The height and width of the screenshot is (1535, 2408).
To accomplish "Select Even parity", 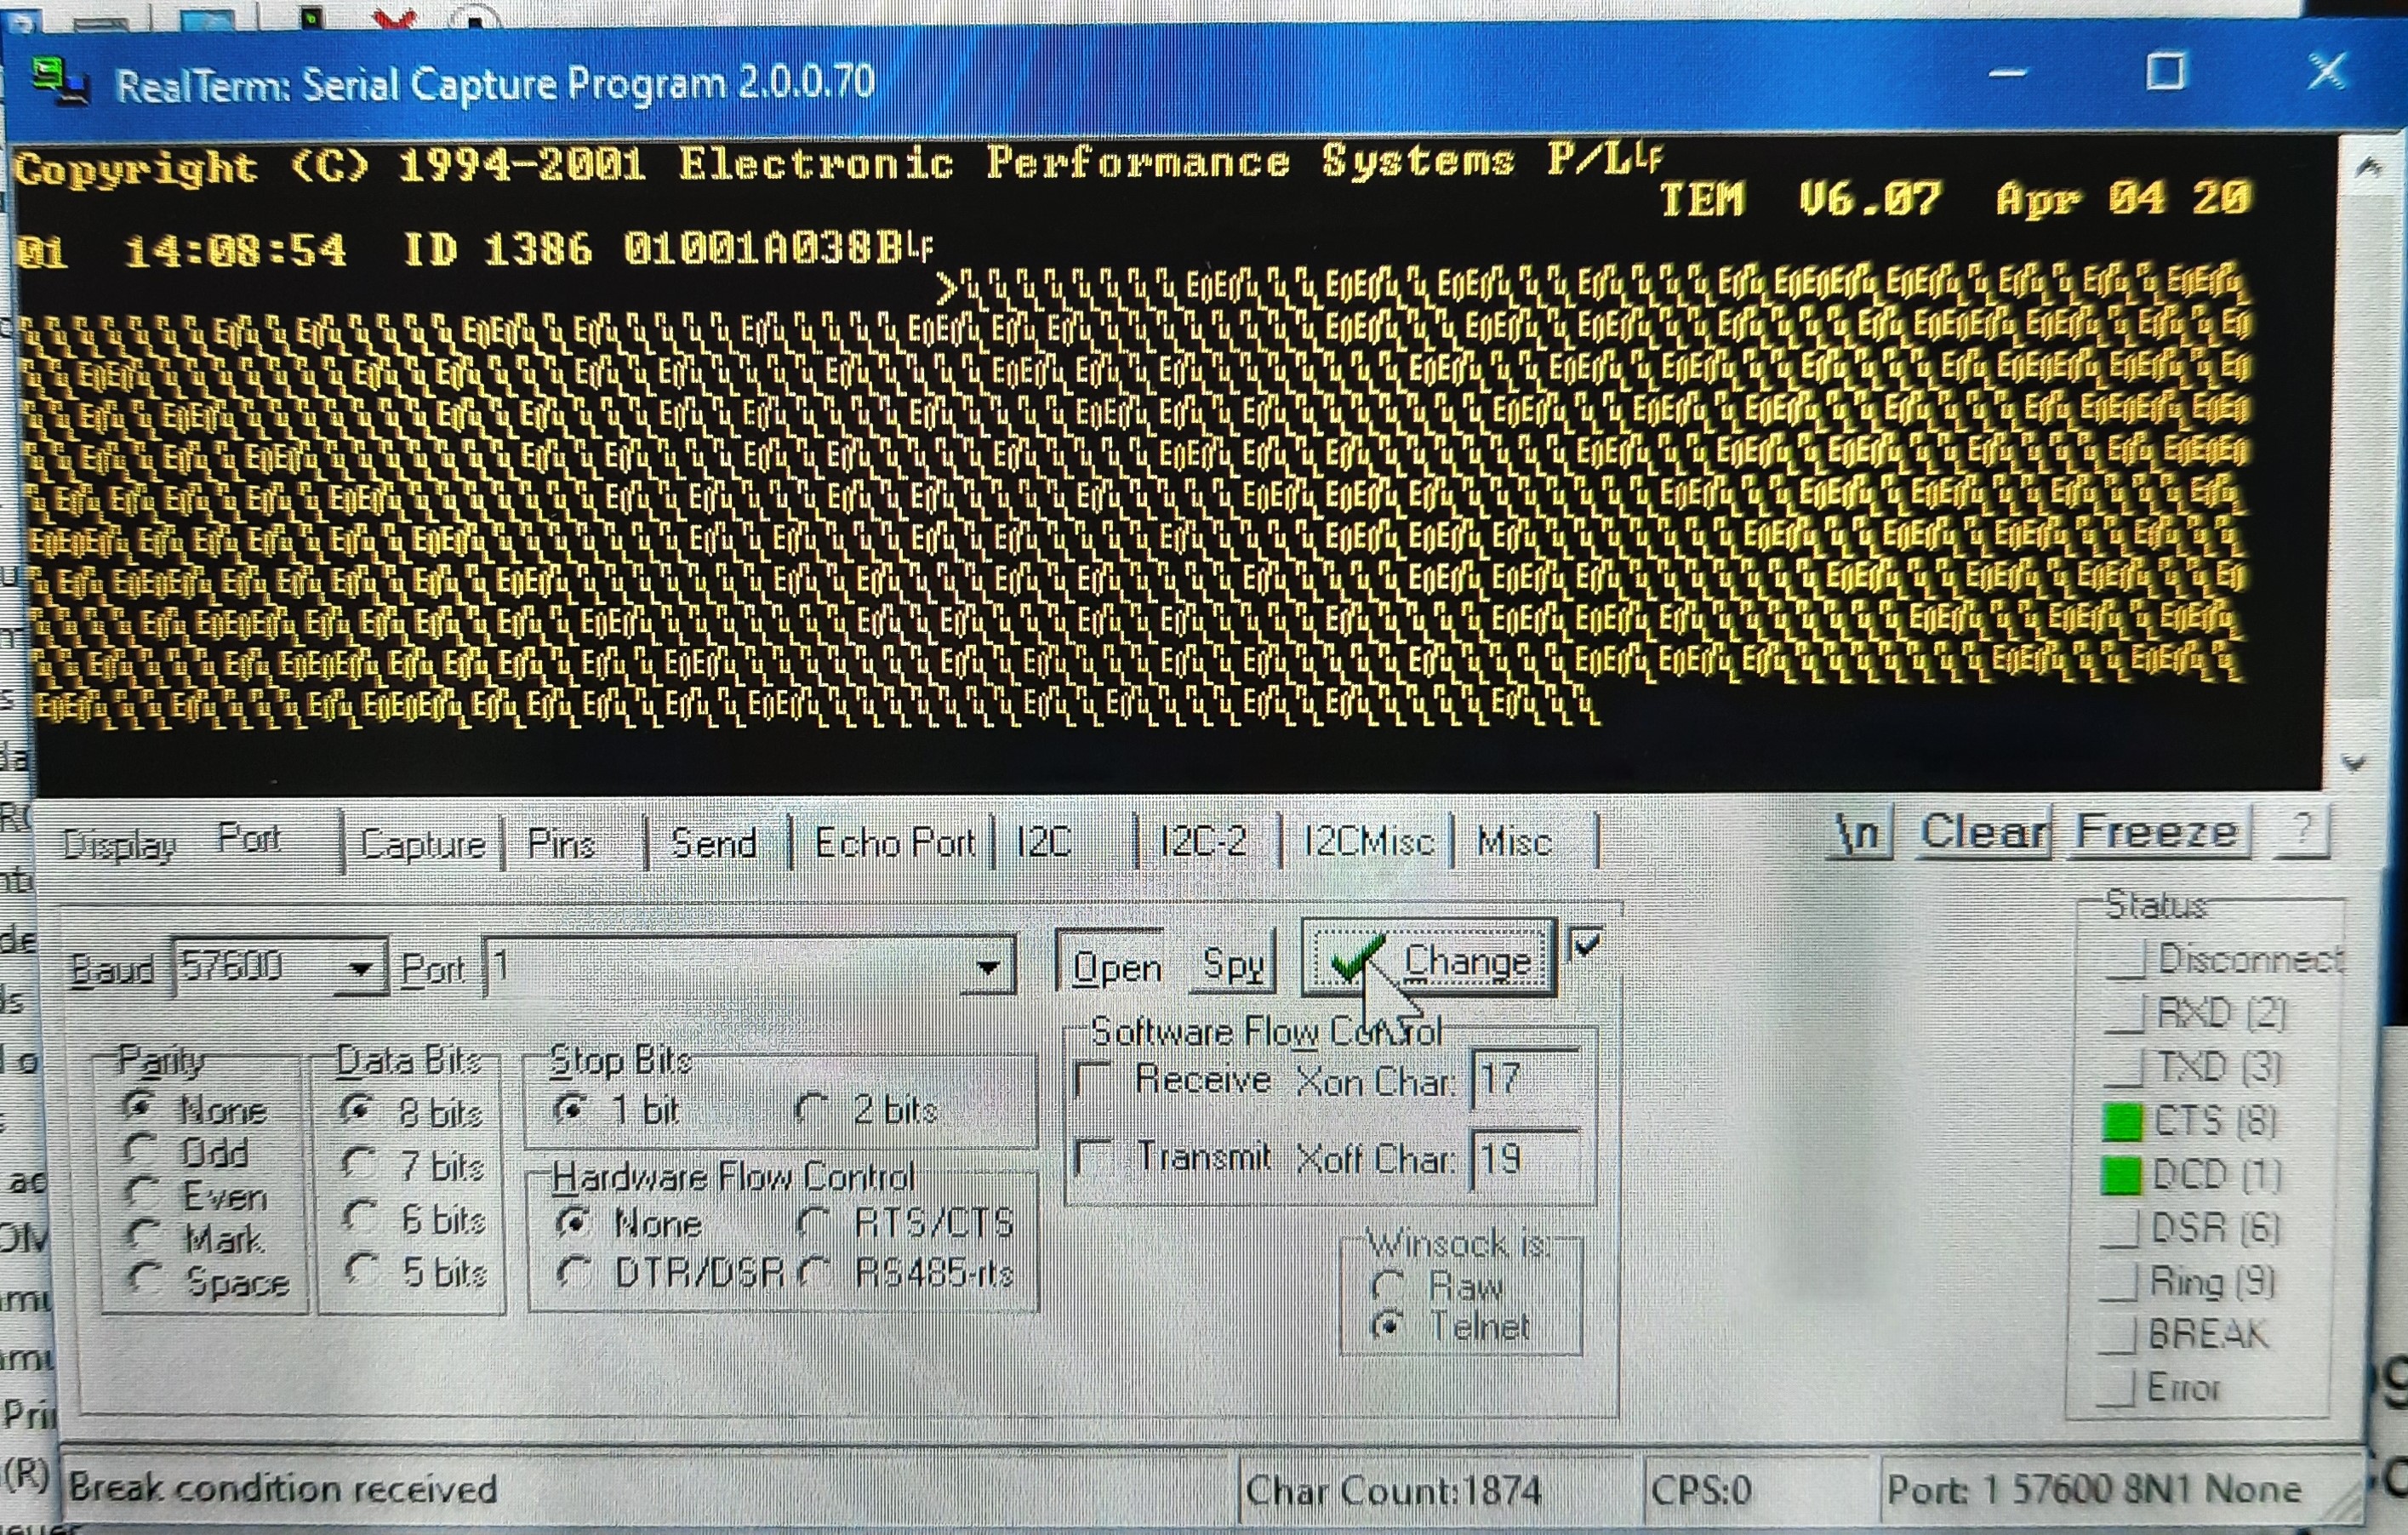I will point(142,1191).
